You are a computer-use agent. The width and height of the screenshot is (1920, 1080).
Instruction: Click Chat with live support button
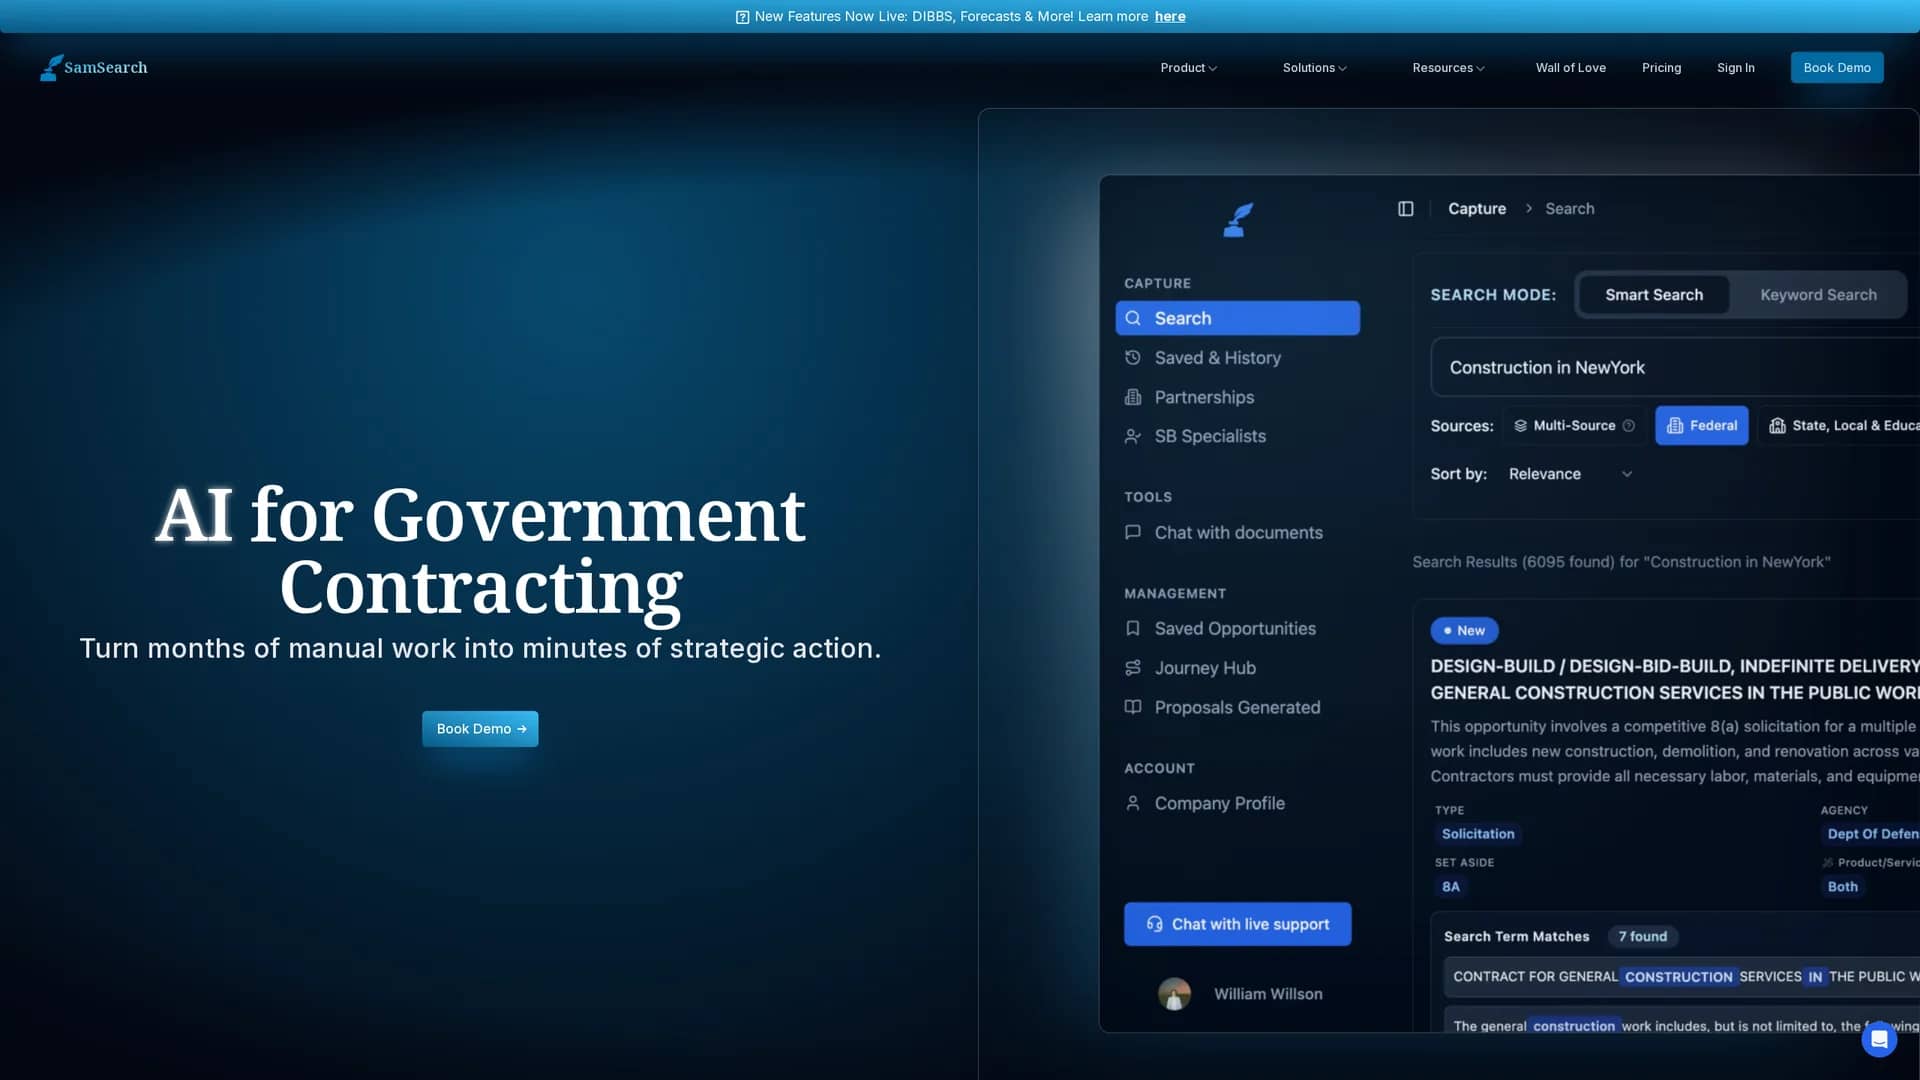(x=1237, y=924)
